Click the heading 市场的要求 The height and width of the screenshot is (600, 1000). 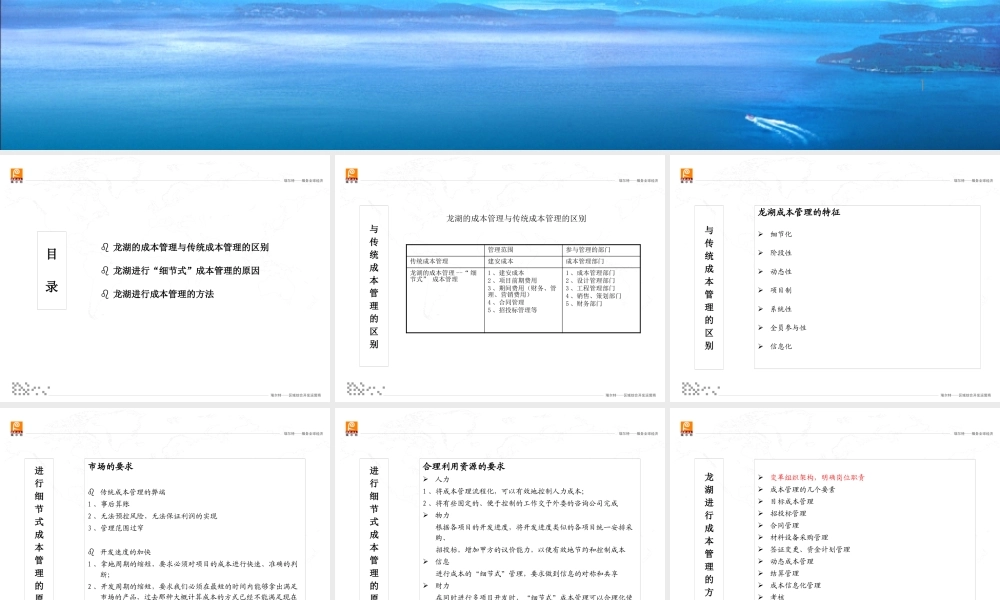[110, 467]
